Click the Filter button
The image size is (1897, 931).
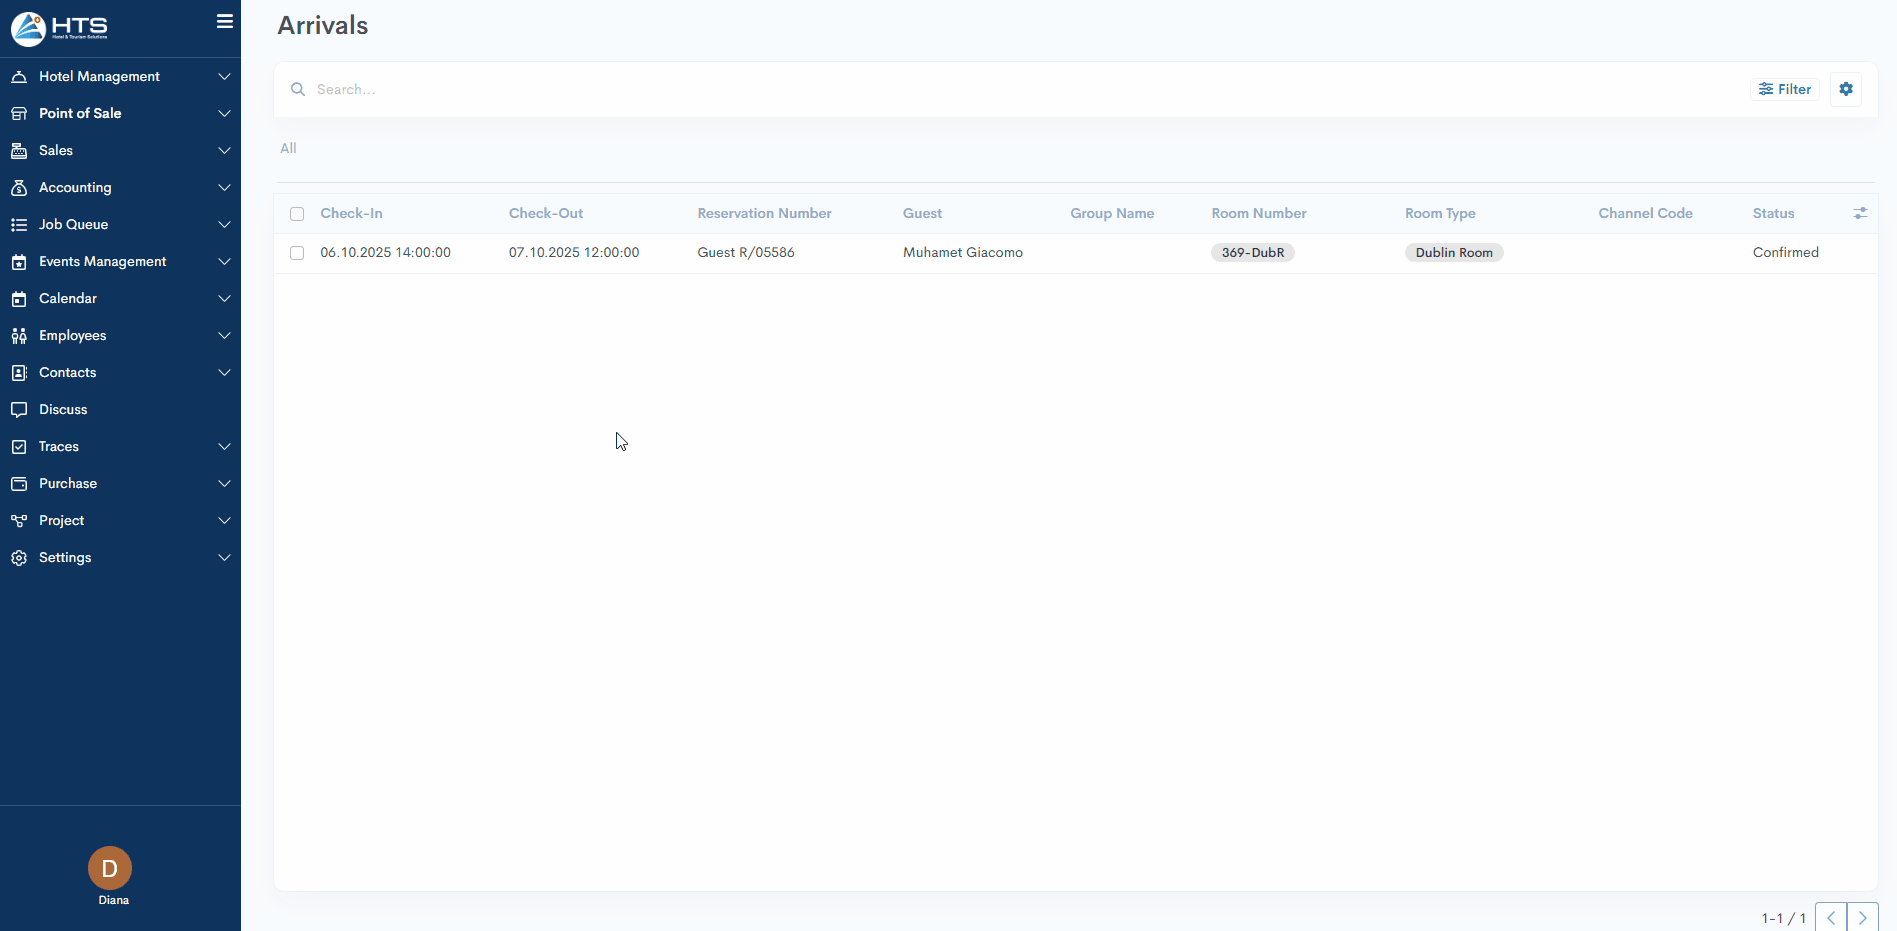point(1784,89)
